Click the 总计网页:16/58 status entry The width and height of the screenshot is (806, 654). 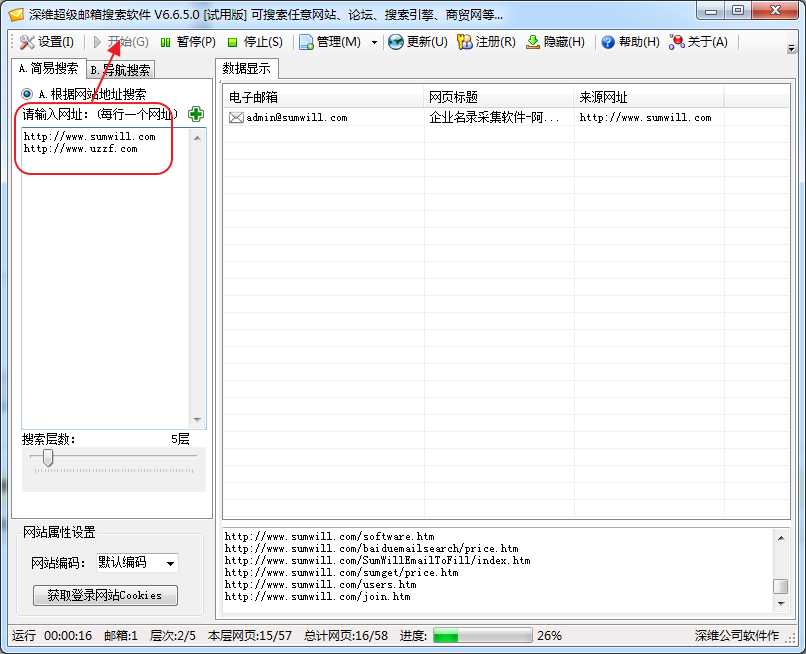[345, 635]
